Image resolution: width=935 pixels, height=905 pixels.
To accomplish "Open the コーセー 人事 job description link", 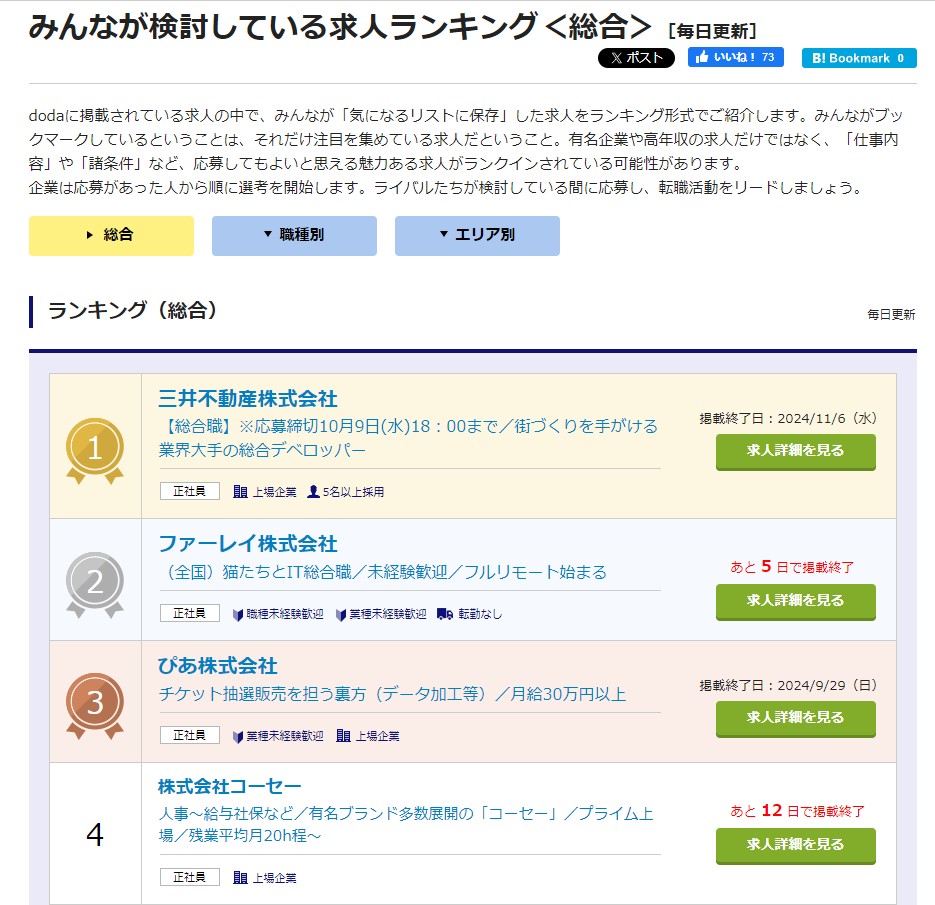I will point(406,825).
